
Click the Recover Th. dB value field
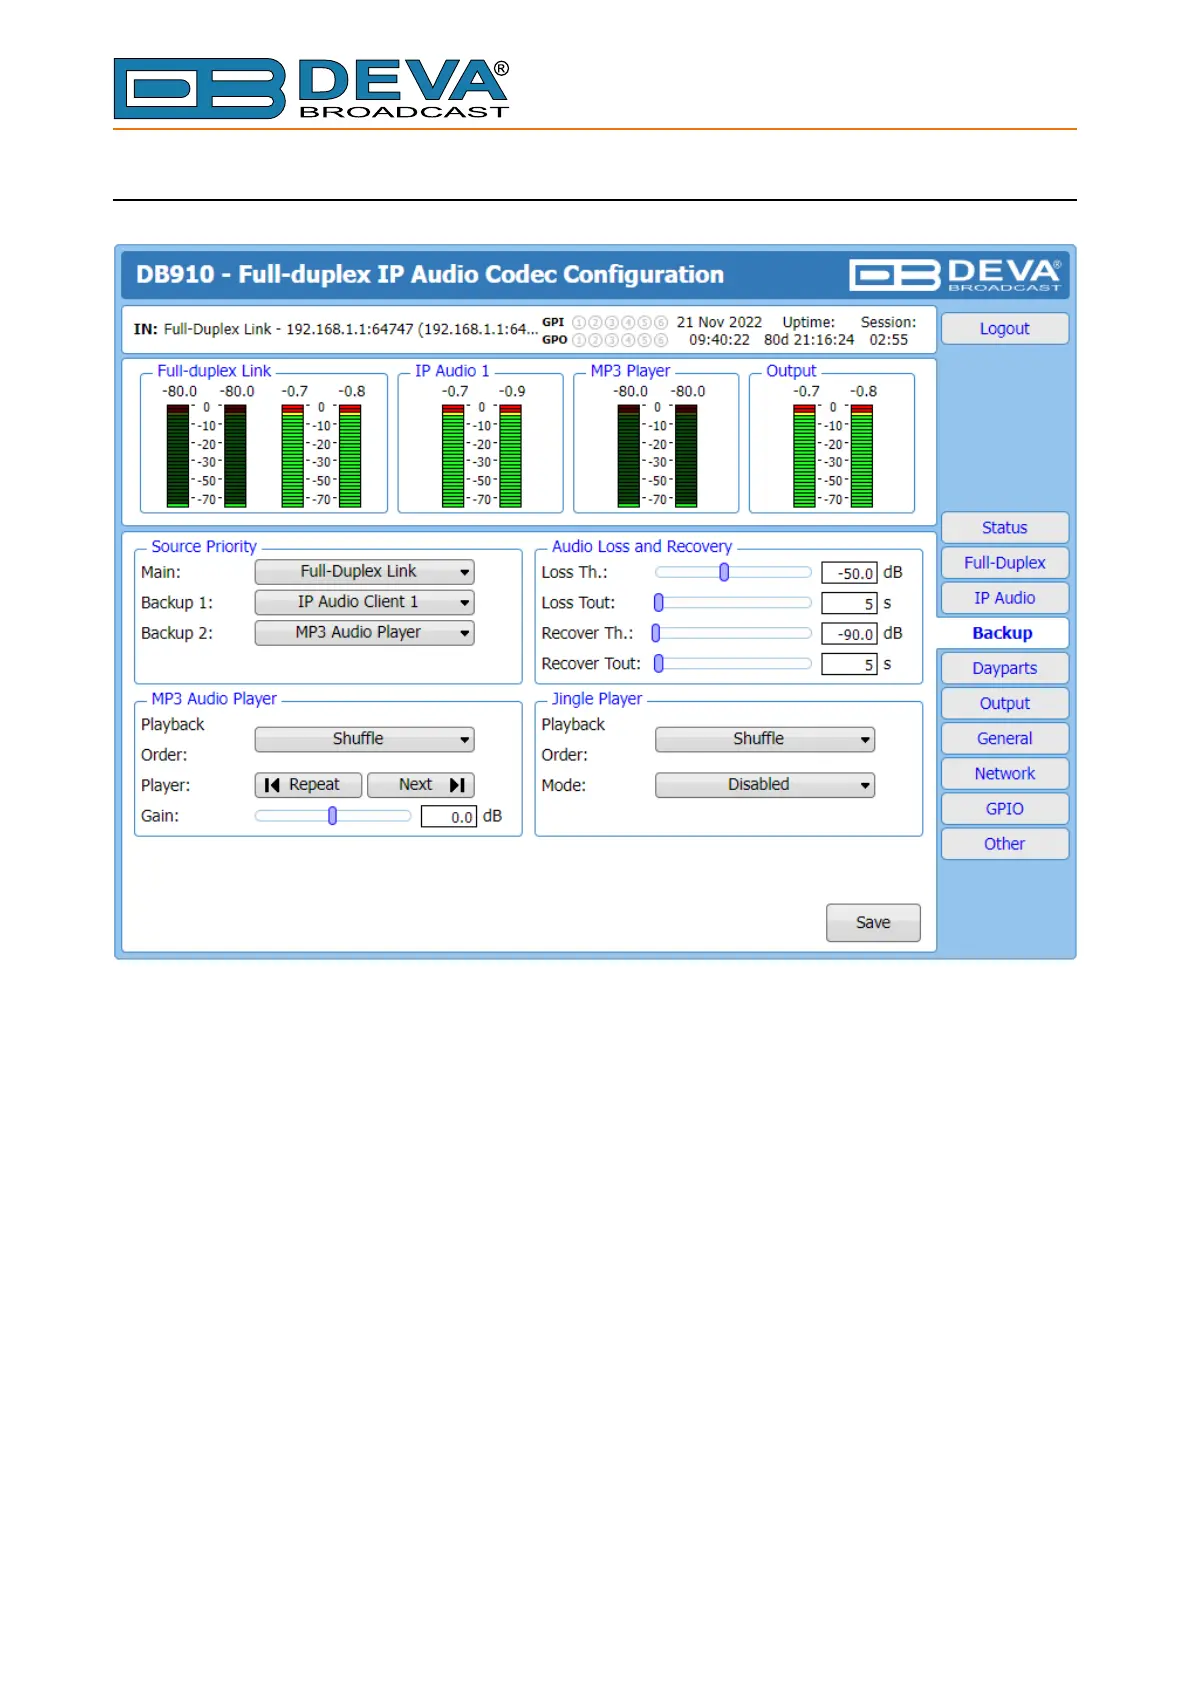click(x=849, y=634)
